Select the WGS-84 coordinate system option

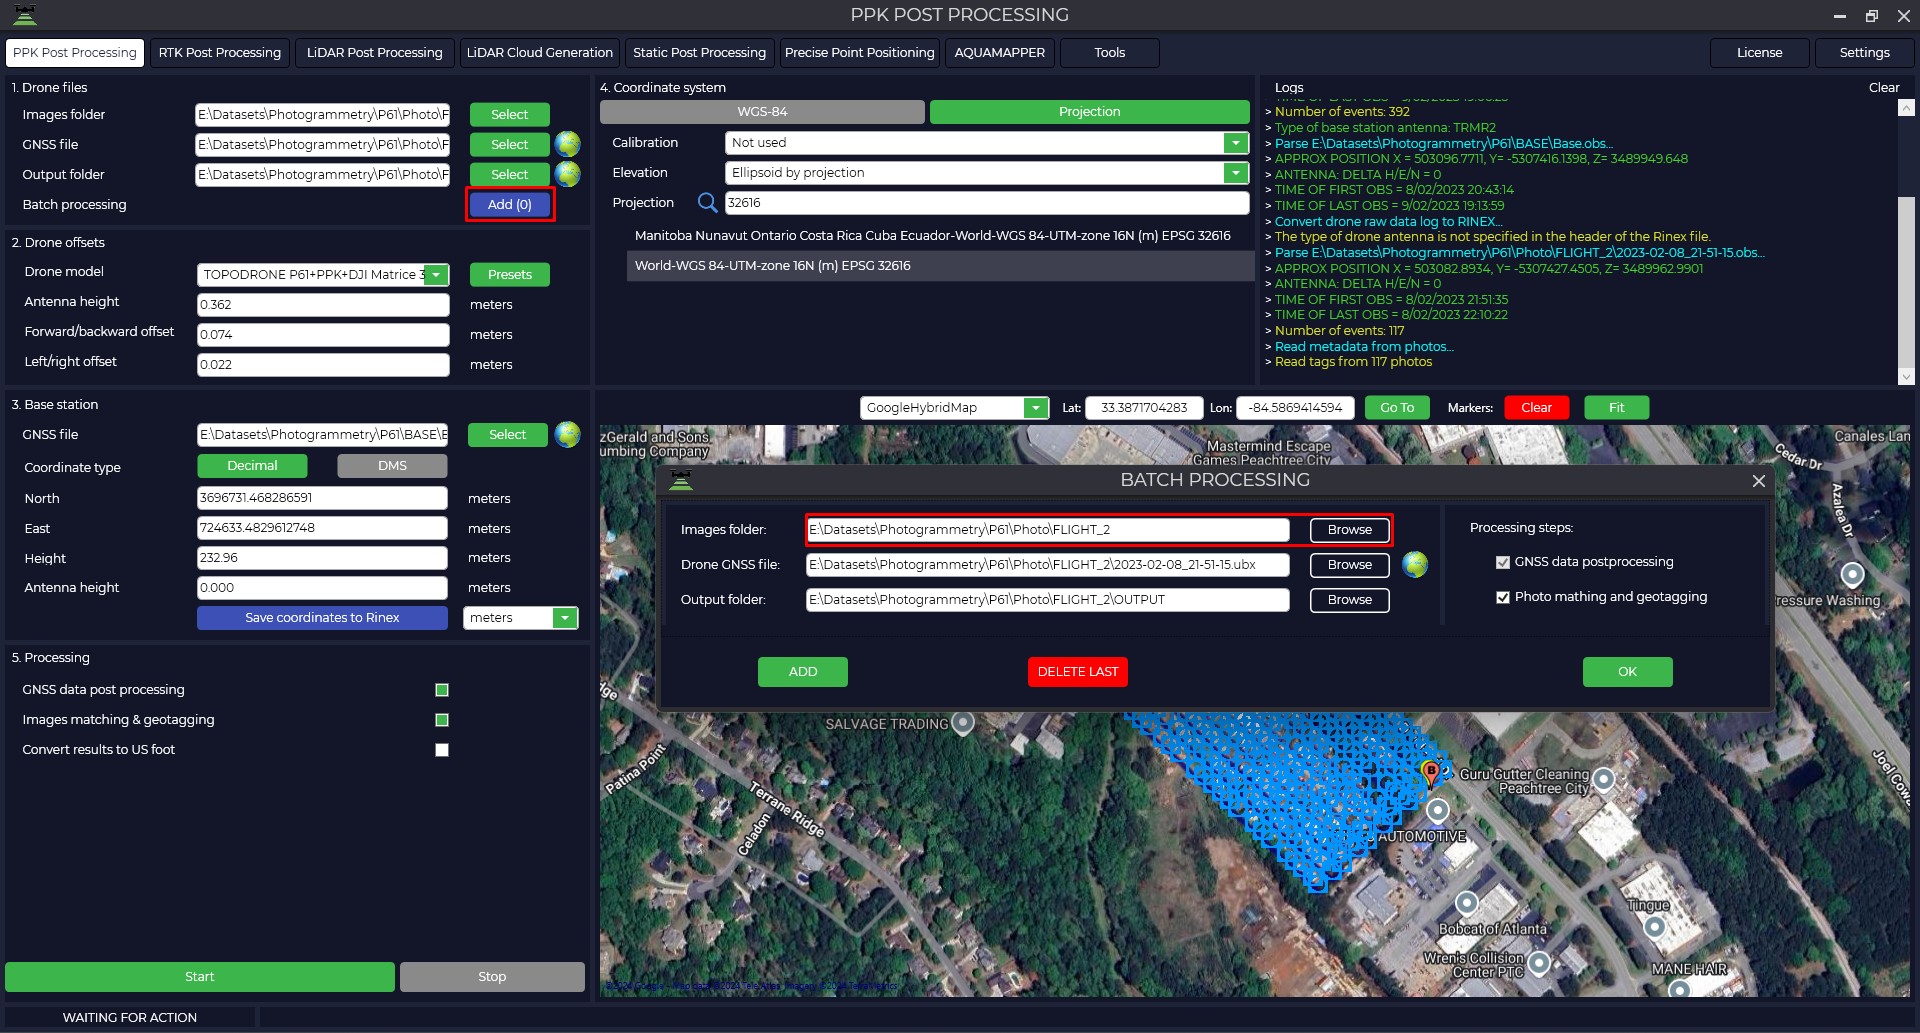(x=762, y=112)
